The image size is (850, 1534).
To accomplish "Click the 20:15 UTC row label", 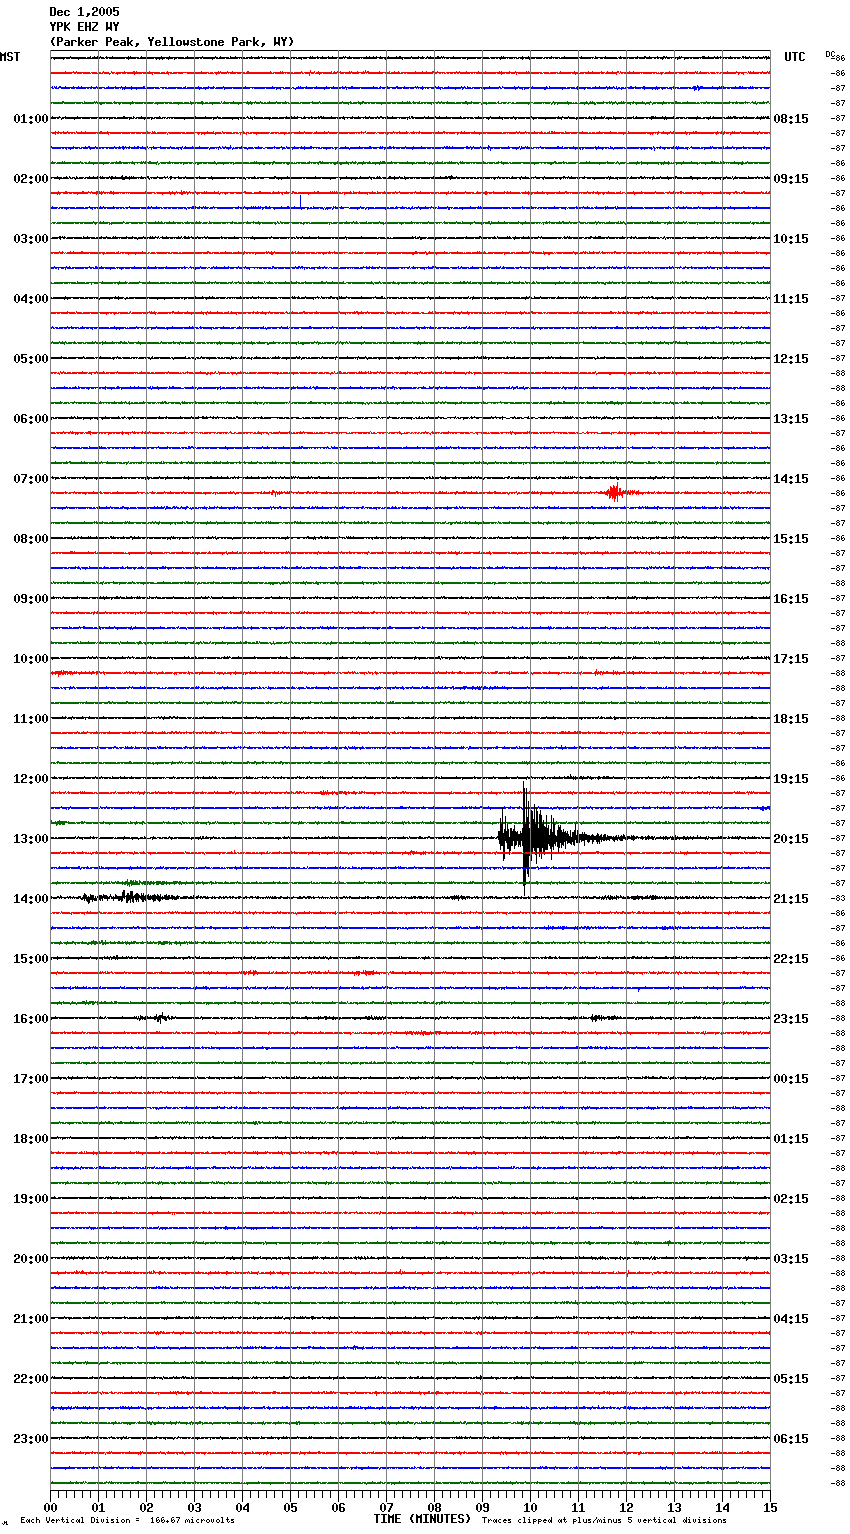I will pyautogui.click(x=791, y=839).
